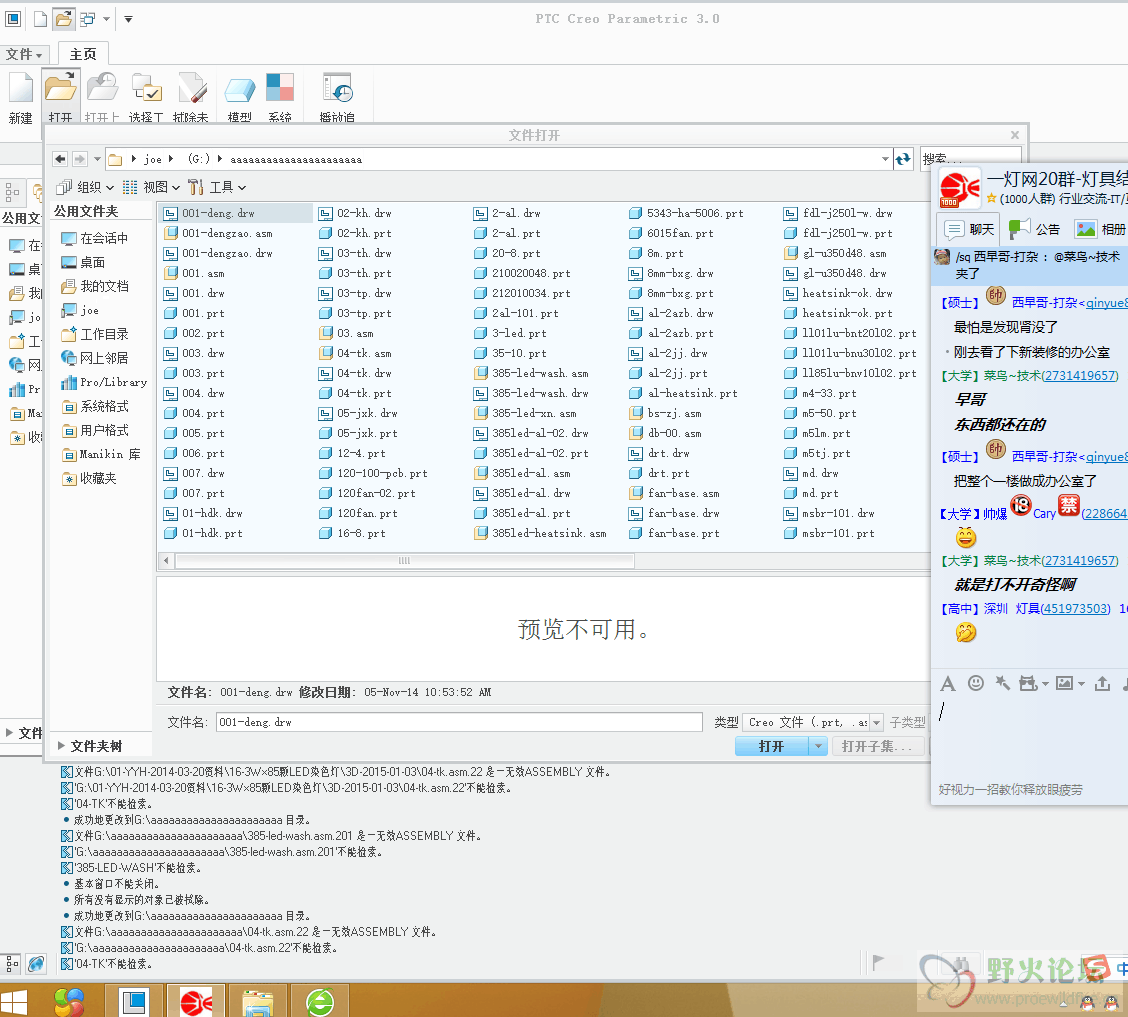The image size is (1128, 1017).
Task: Open the quick access customize dropdown arrow
Action: click(x=128, y=19)
